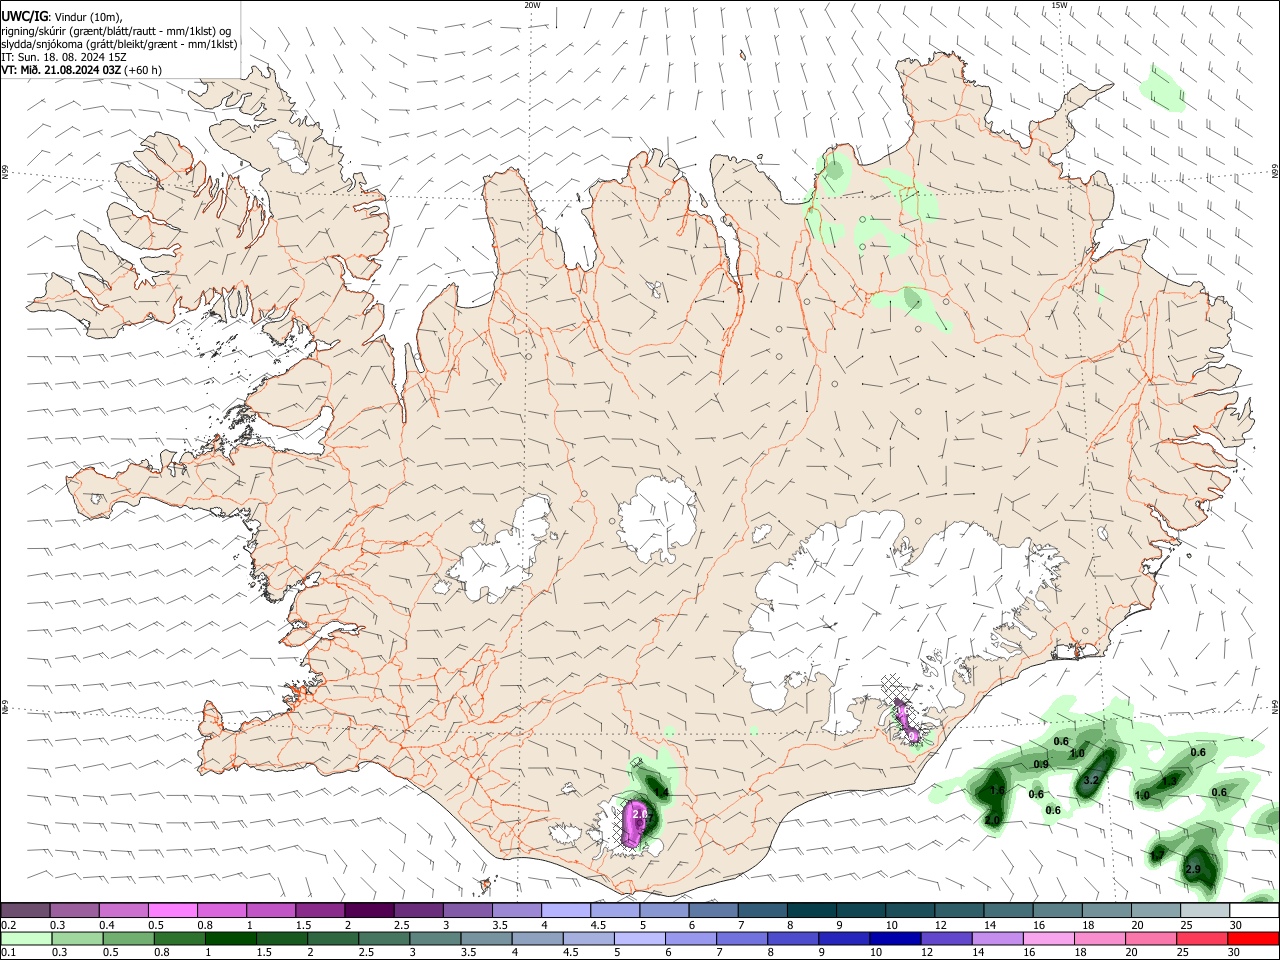The image size is (1280, 960).
Task: Click the "1.6" rainfall value
Action: [997, 790]
